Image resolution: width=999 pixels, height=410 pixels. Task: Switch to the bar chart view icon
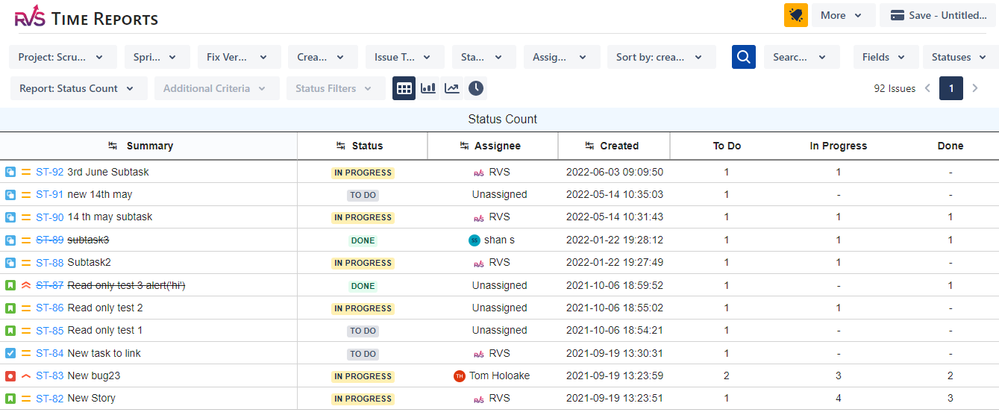click(428, 88)
